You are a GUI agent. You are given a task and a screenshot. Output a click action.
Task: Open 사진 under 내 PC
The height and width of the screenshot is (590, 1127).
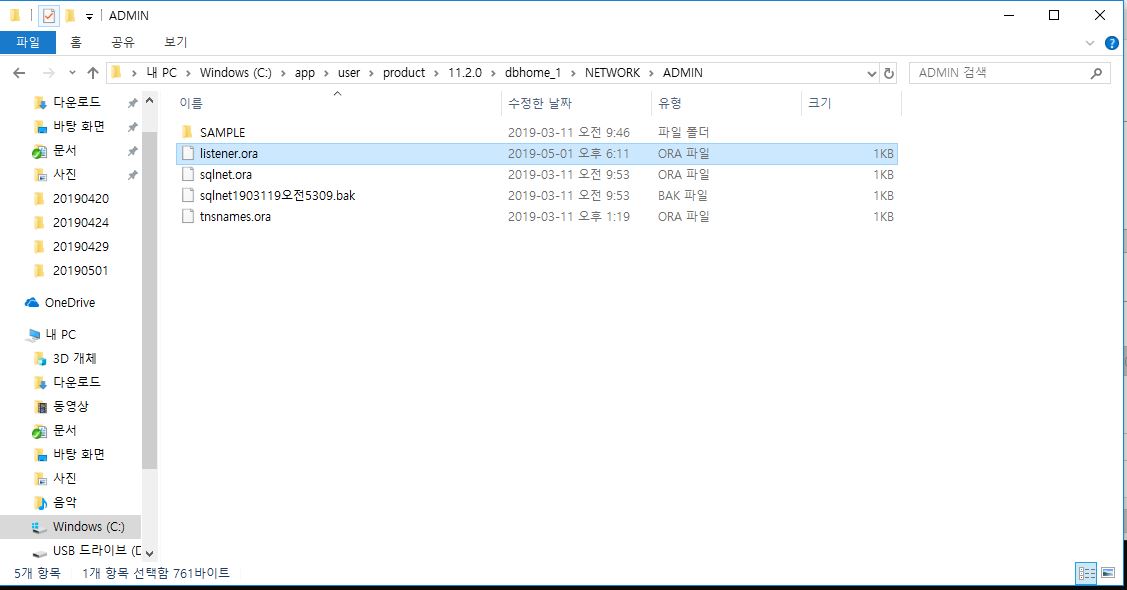click(64, 479)
